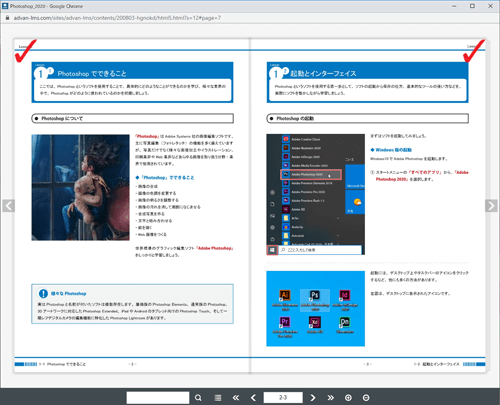Click the heading 'Photoshop でできること'

point(92,74)
